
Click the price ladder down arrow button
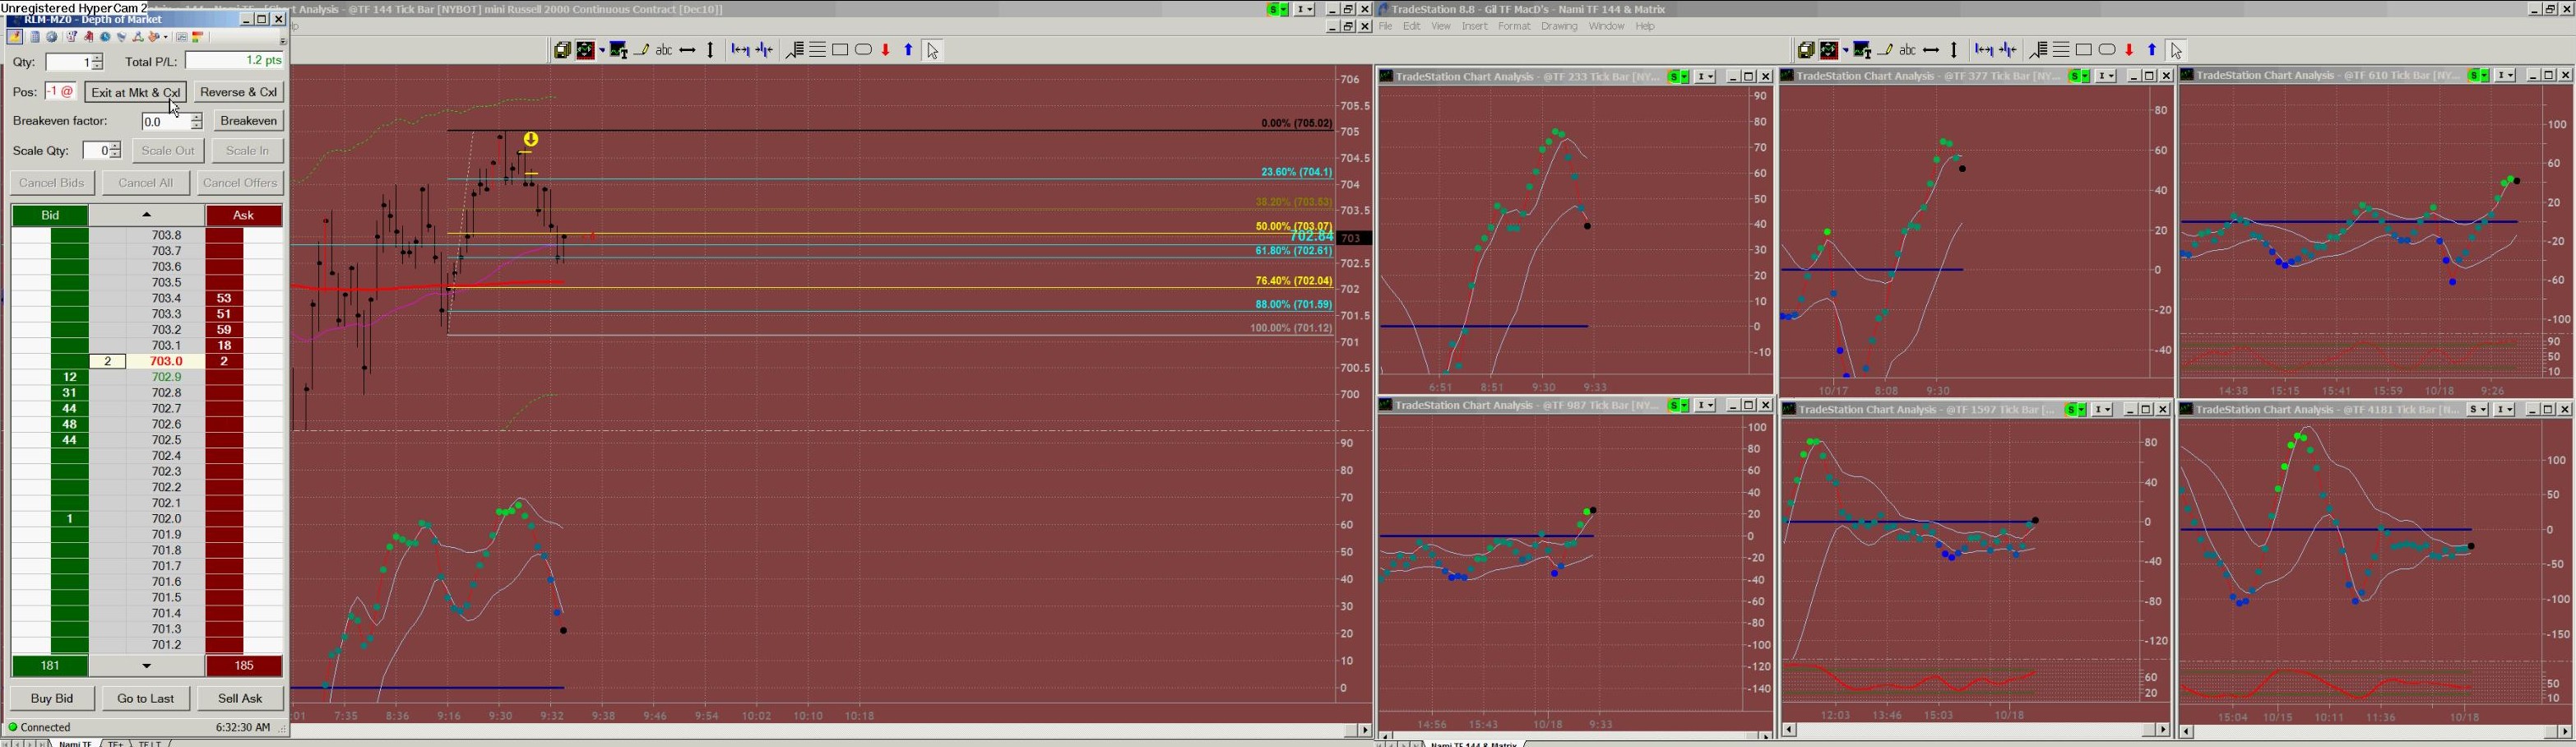147,666
